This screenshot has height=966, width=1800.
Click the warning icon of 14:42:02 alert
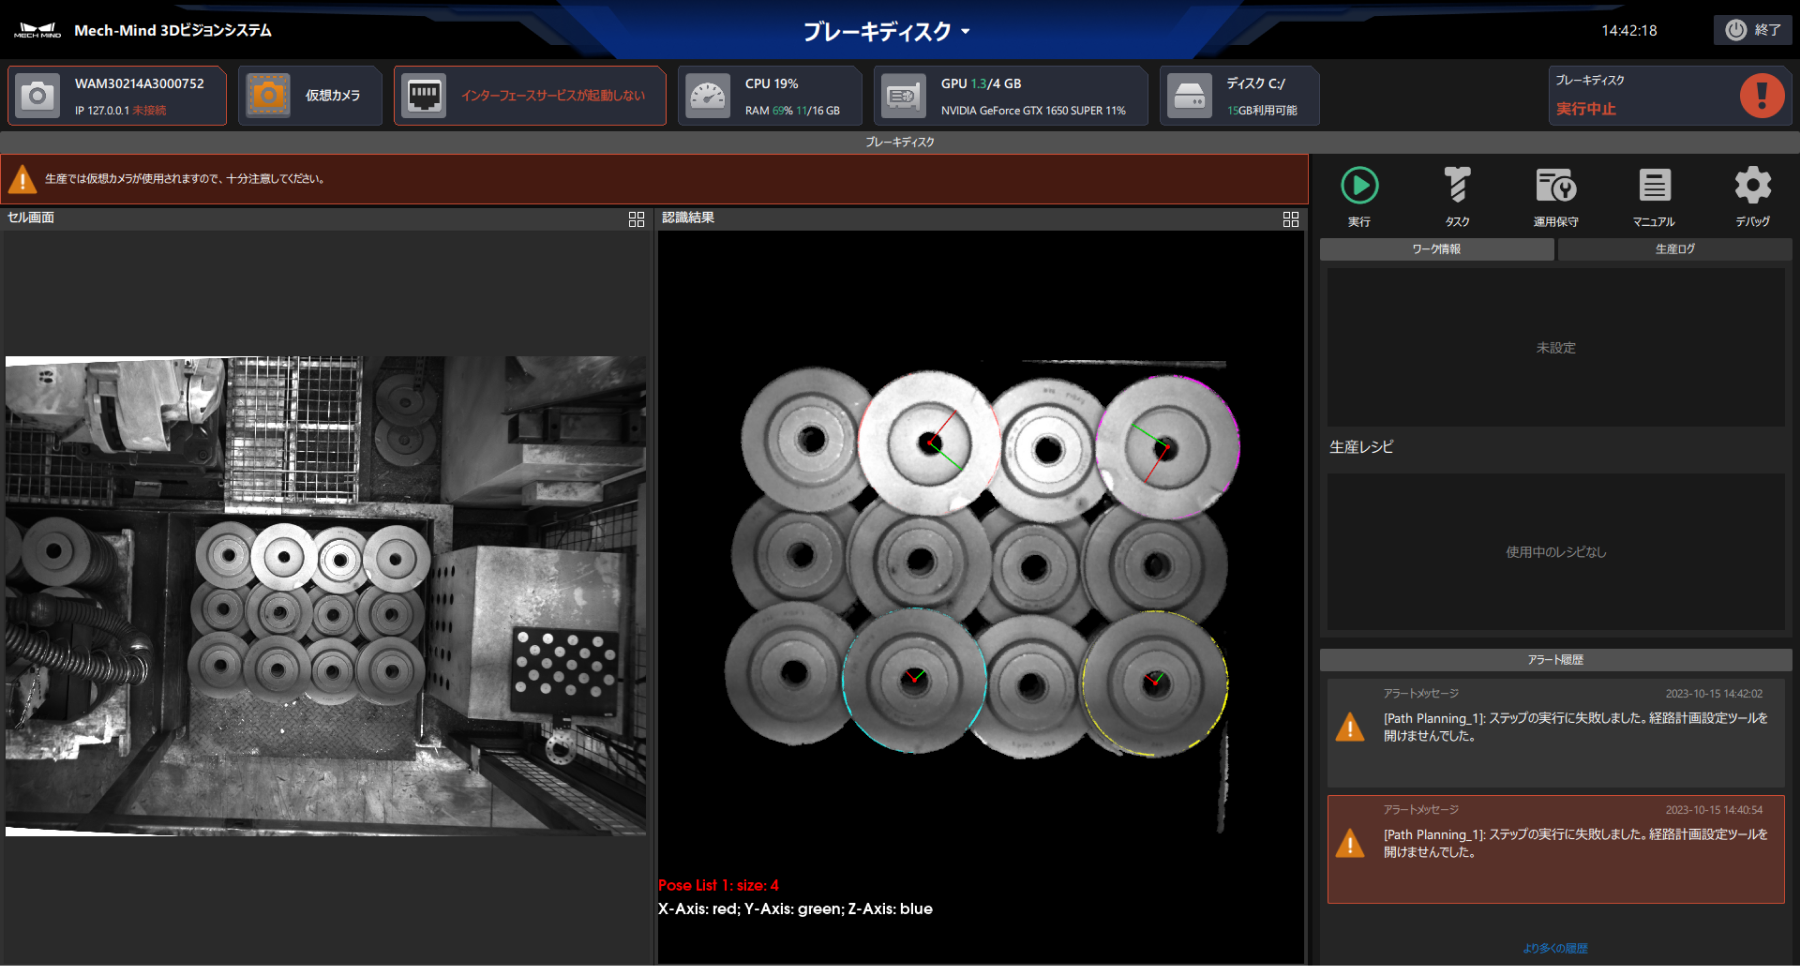1350,727
